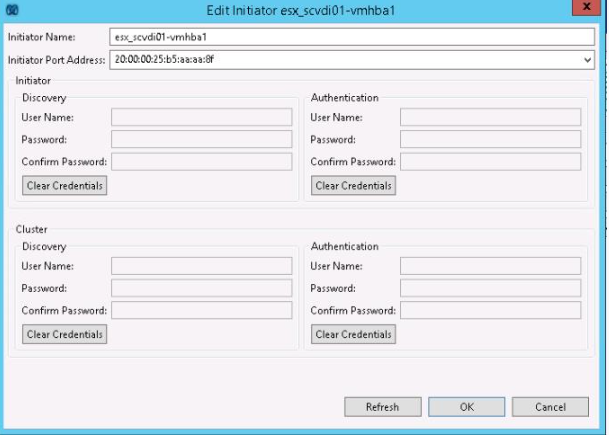Cancel editing the initiator
609x435 pixels.
[x=550, y=407]
